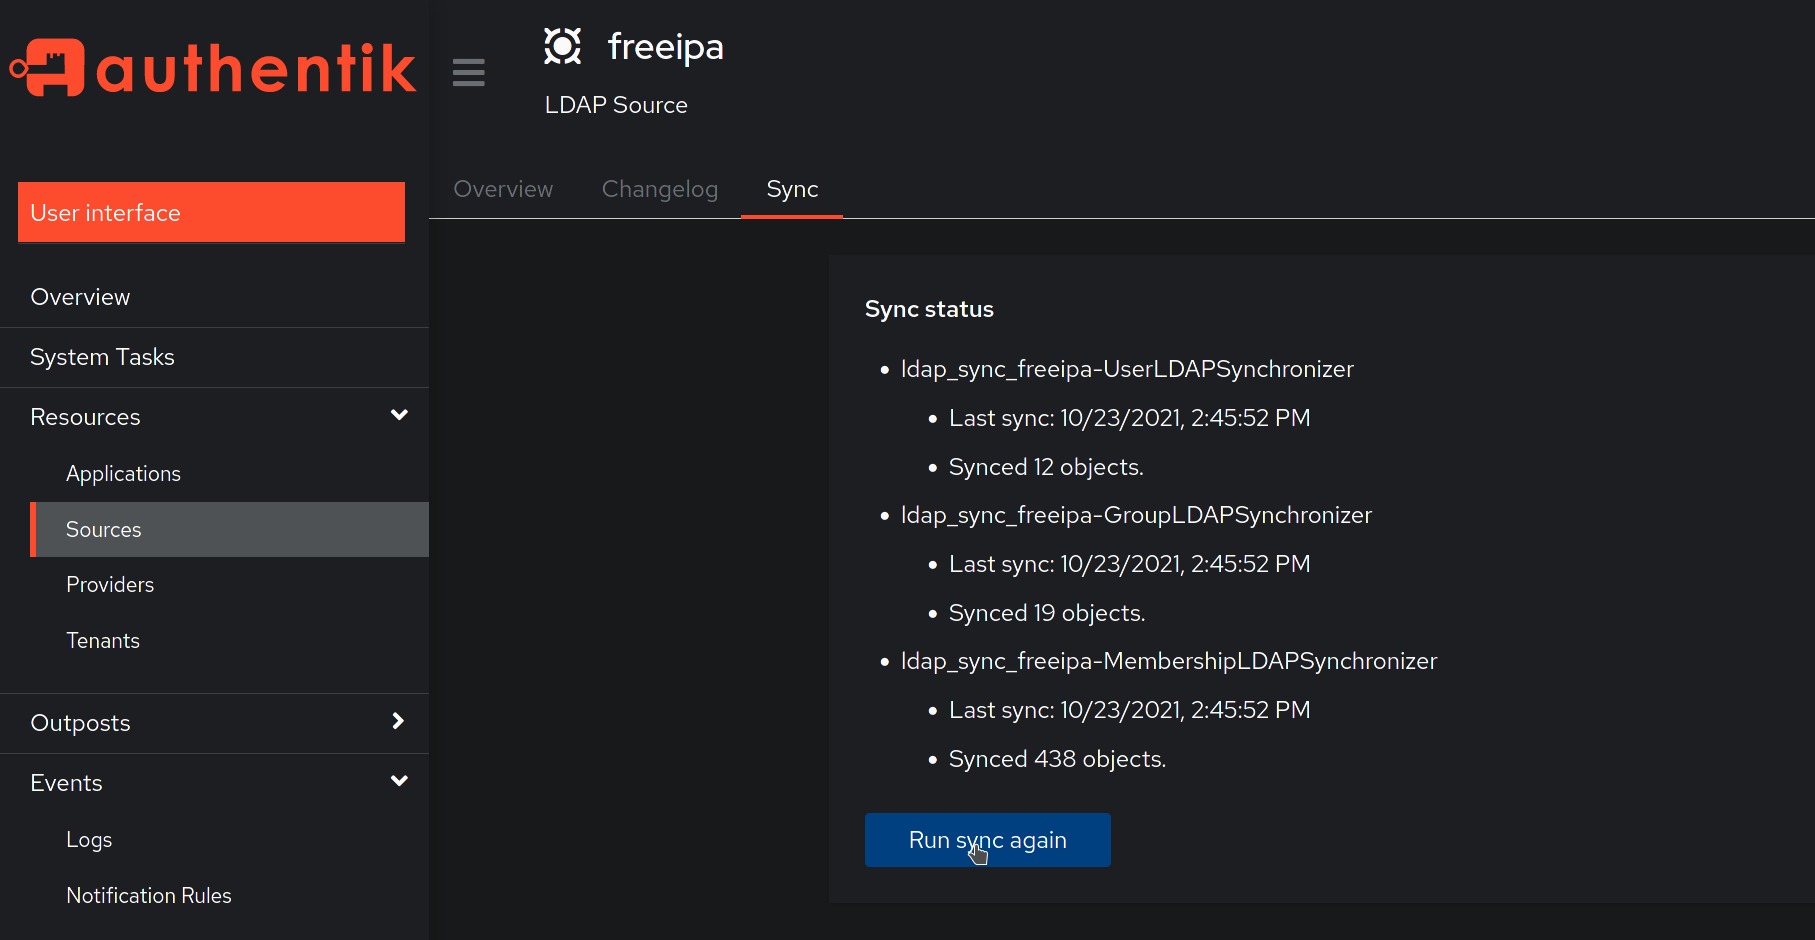
Task: Click the Run sync again button
Action: [987, 840]
